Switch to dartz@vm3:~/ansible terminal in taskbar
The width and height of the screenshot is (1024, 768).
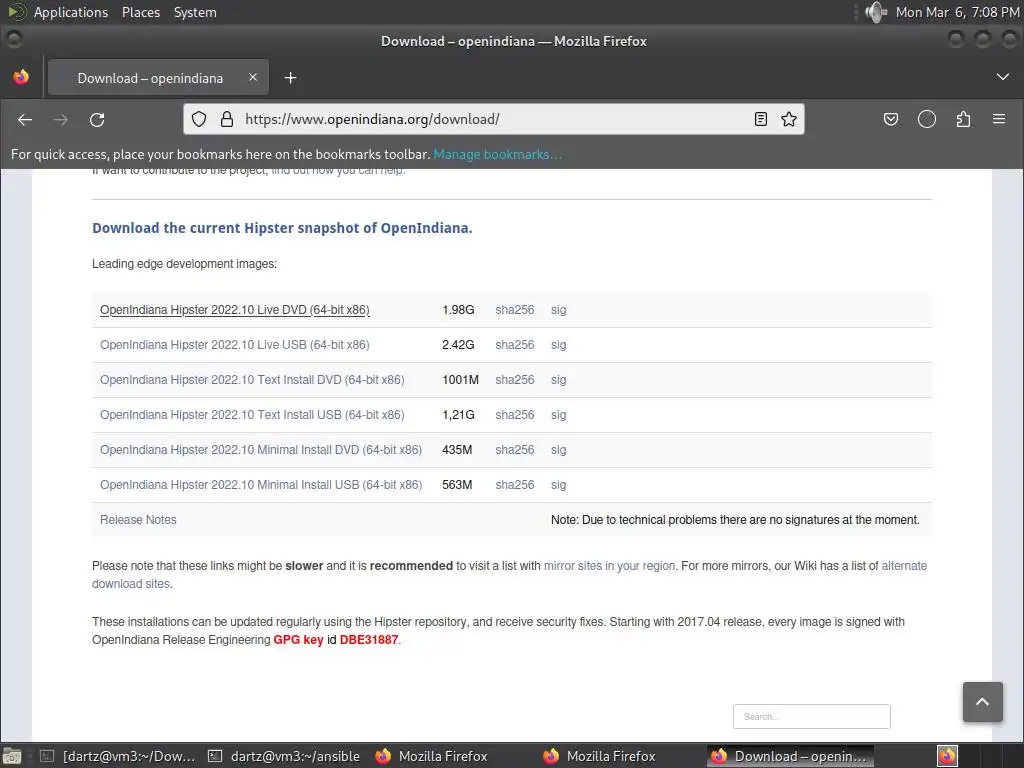point(285,756)
